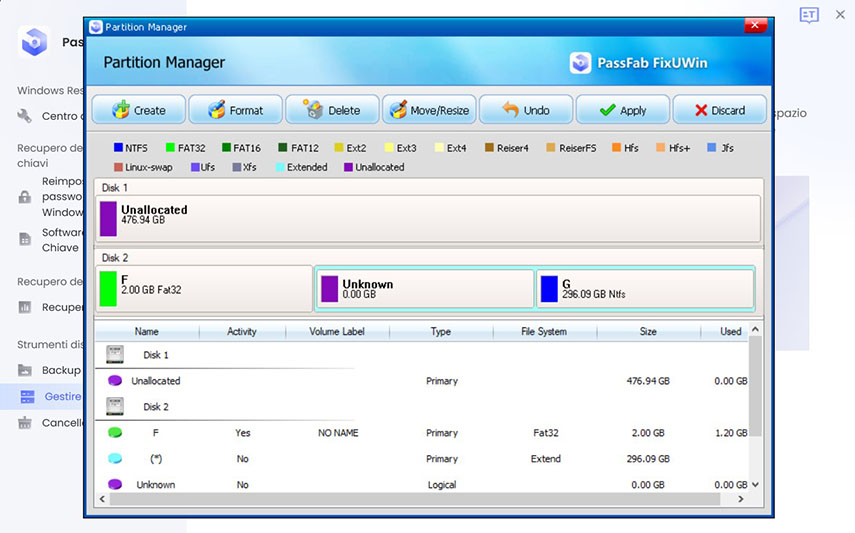Select the G 296.09 GB Ntfs partition block
The width and height of the screenshot is (855, 533).
644,289
